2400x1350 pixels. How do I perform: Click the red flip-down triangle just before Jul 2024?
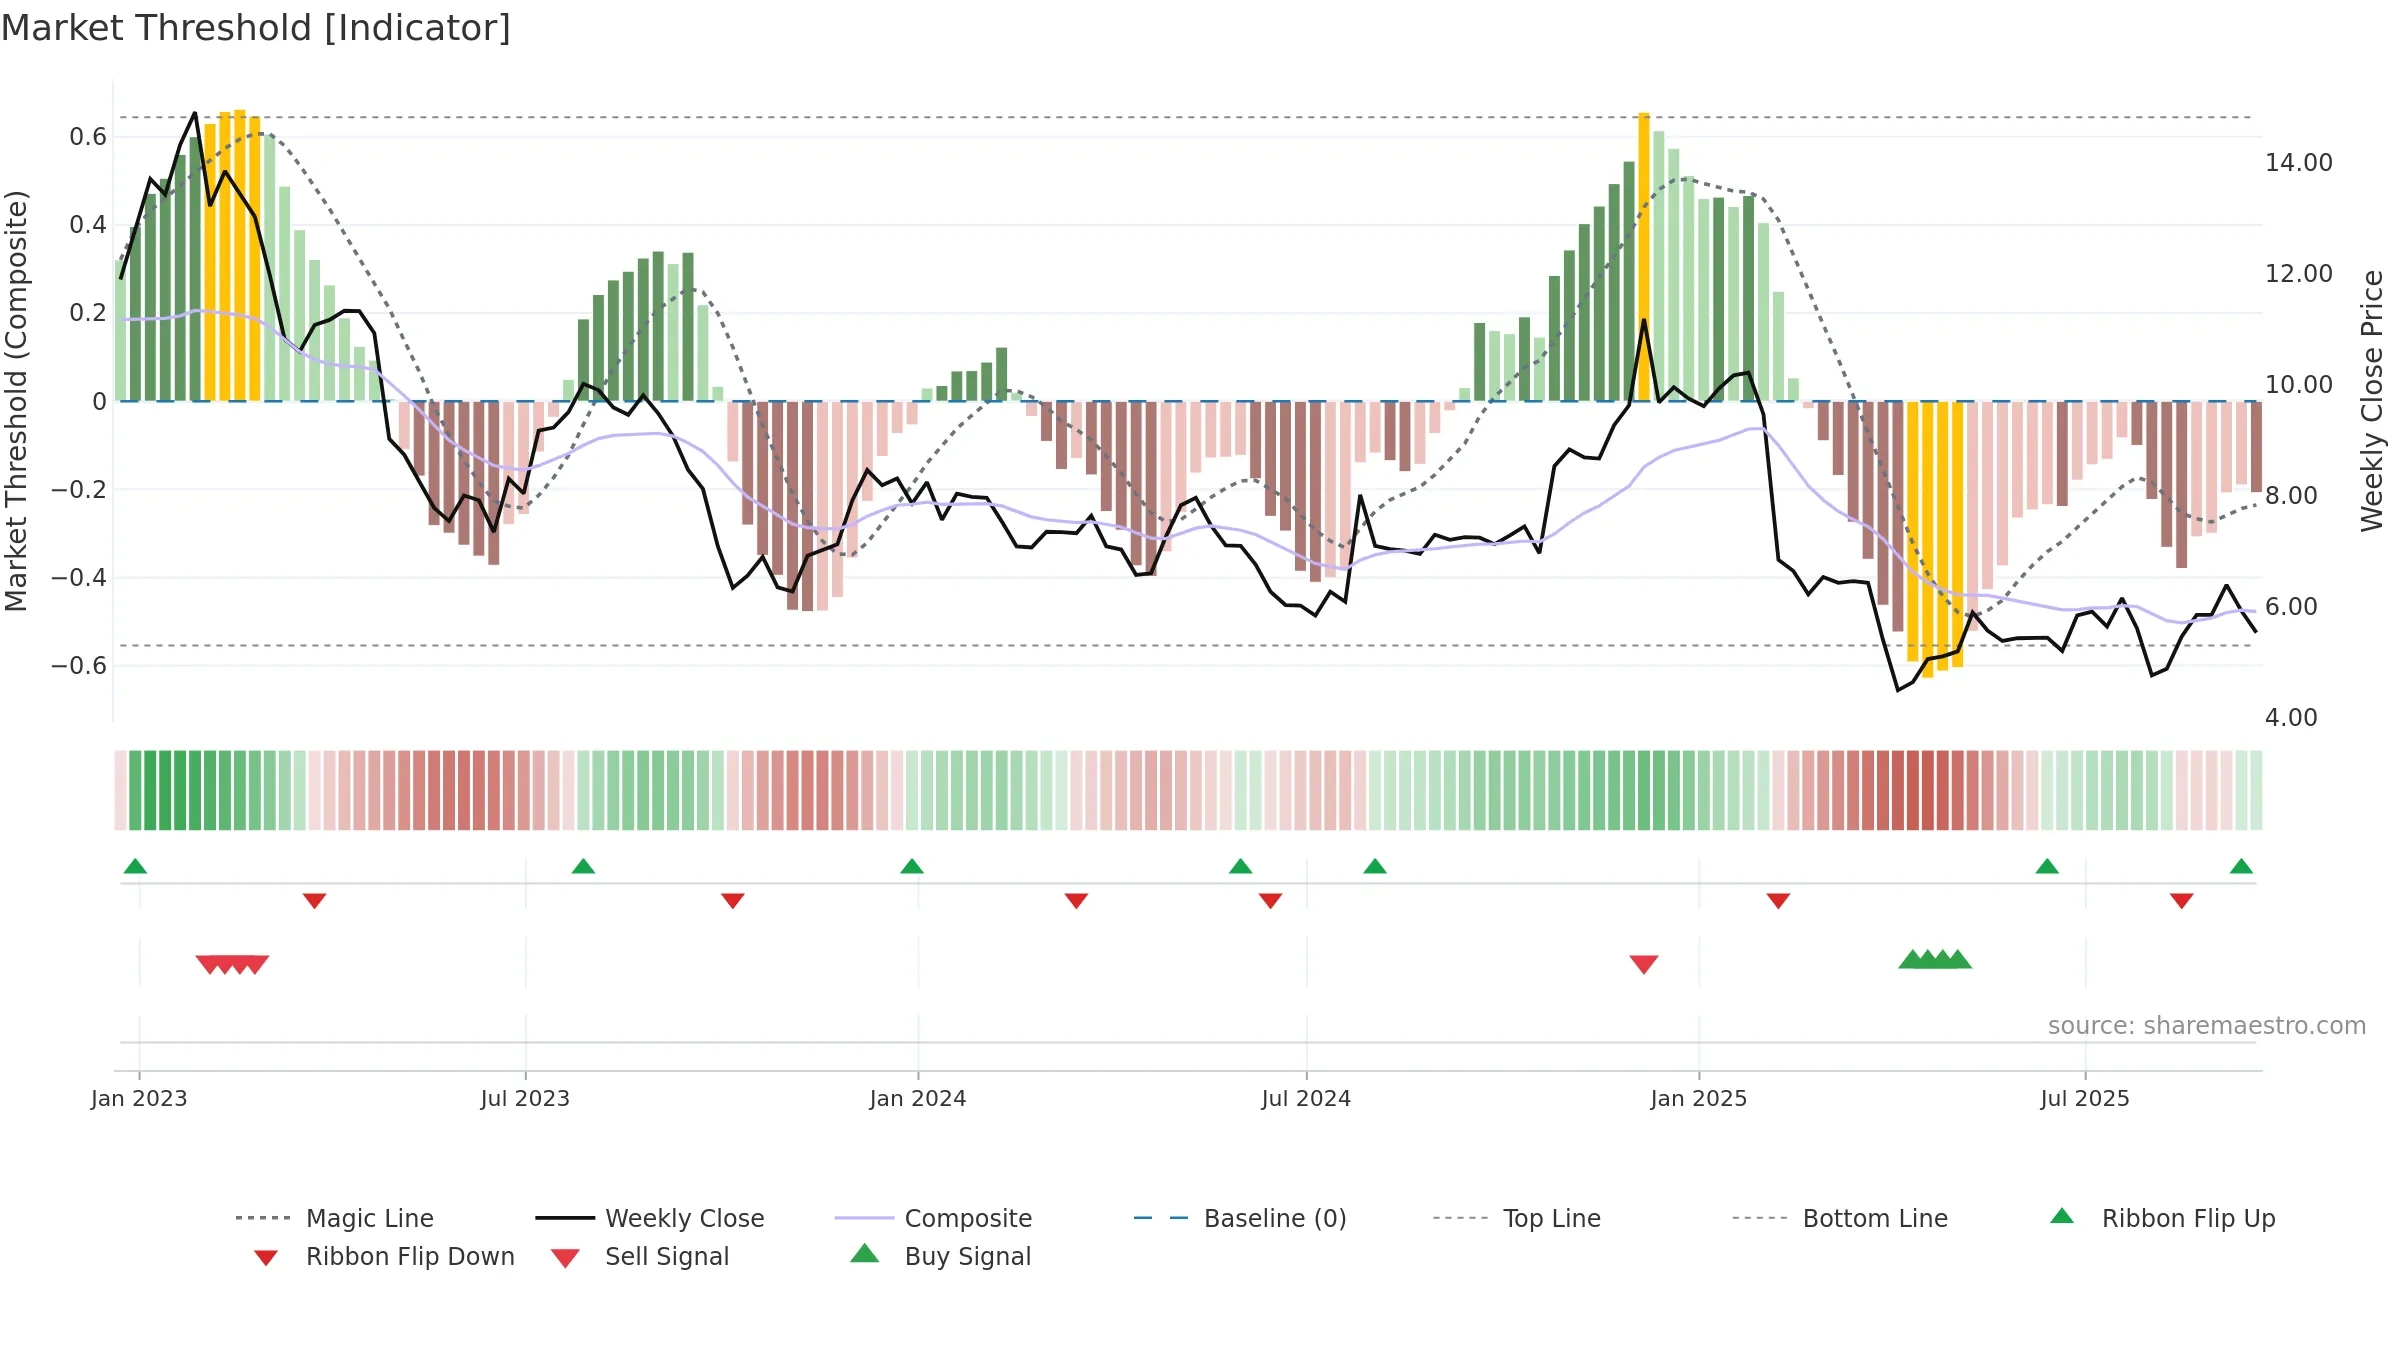[x=1270, y=901]
